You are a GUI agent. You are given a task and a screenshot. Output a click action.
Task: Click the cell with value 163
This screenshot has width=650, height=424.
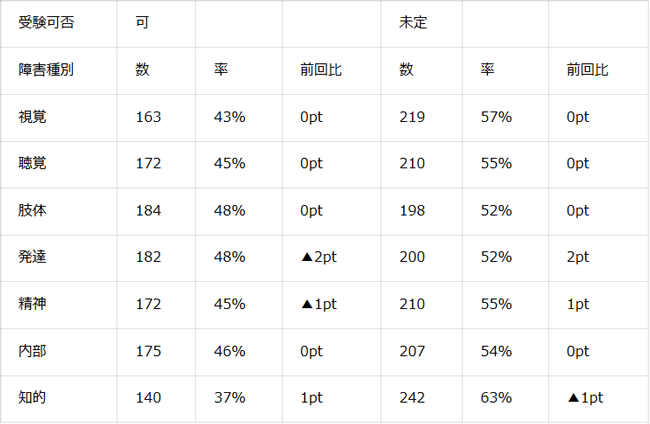148,117
